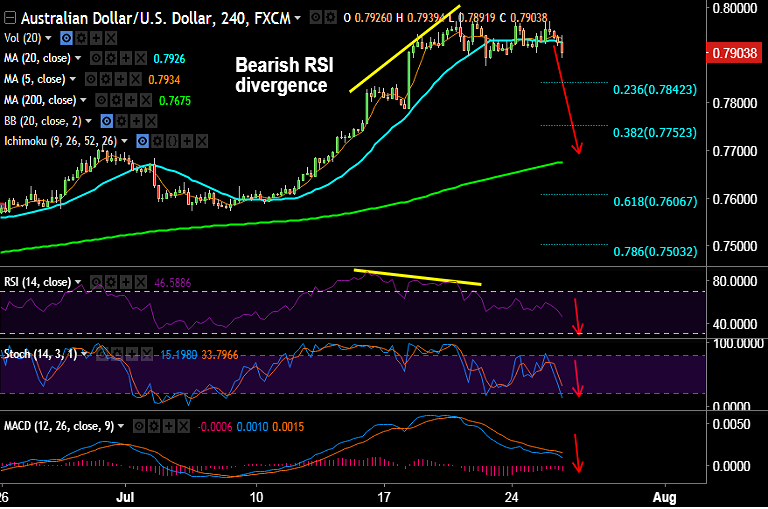Click the plus icon for RSI
768x509 pixels.
[126, 282]
